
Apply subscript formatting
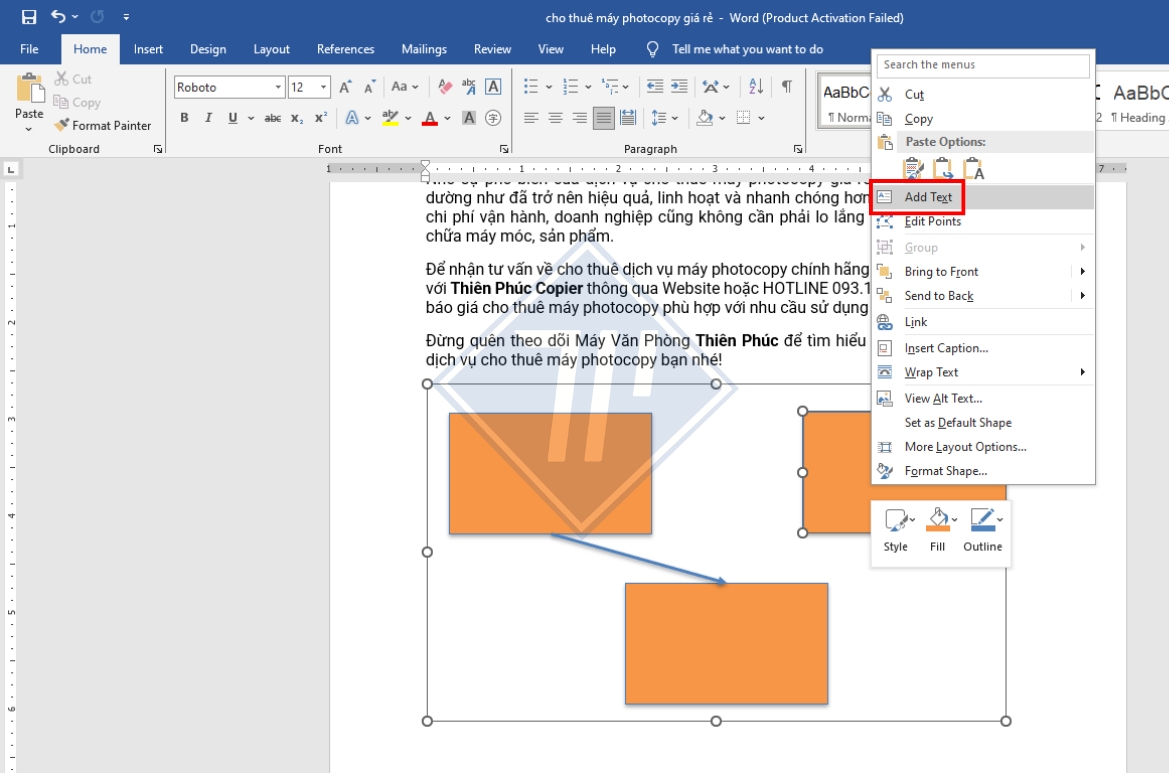297,118
